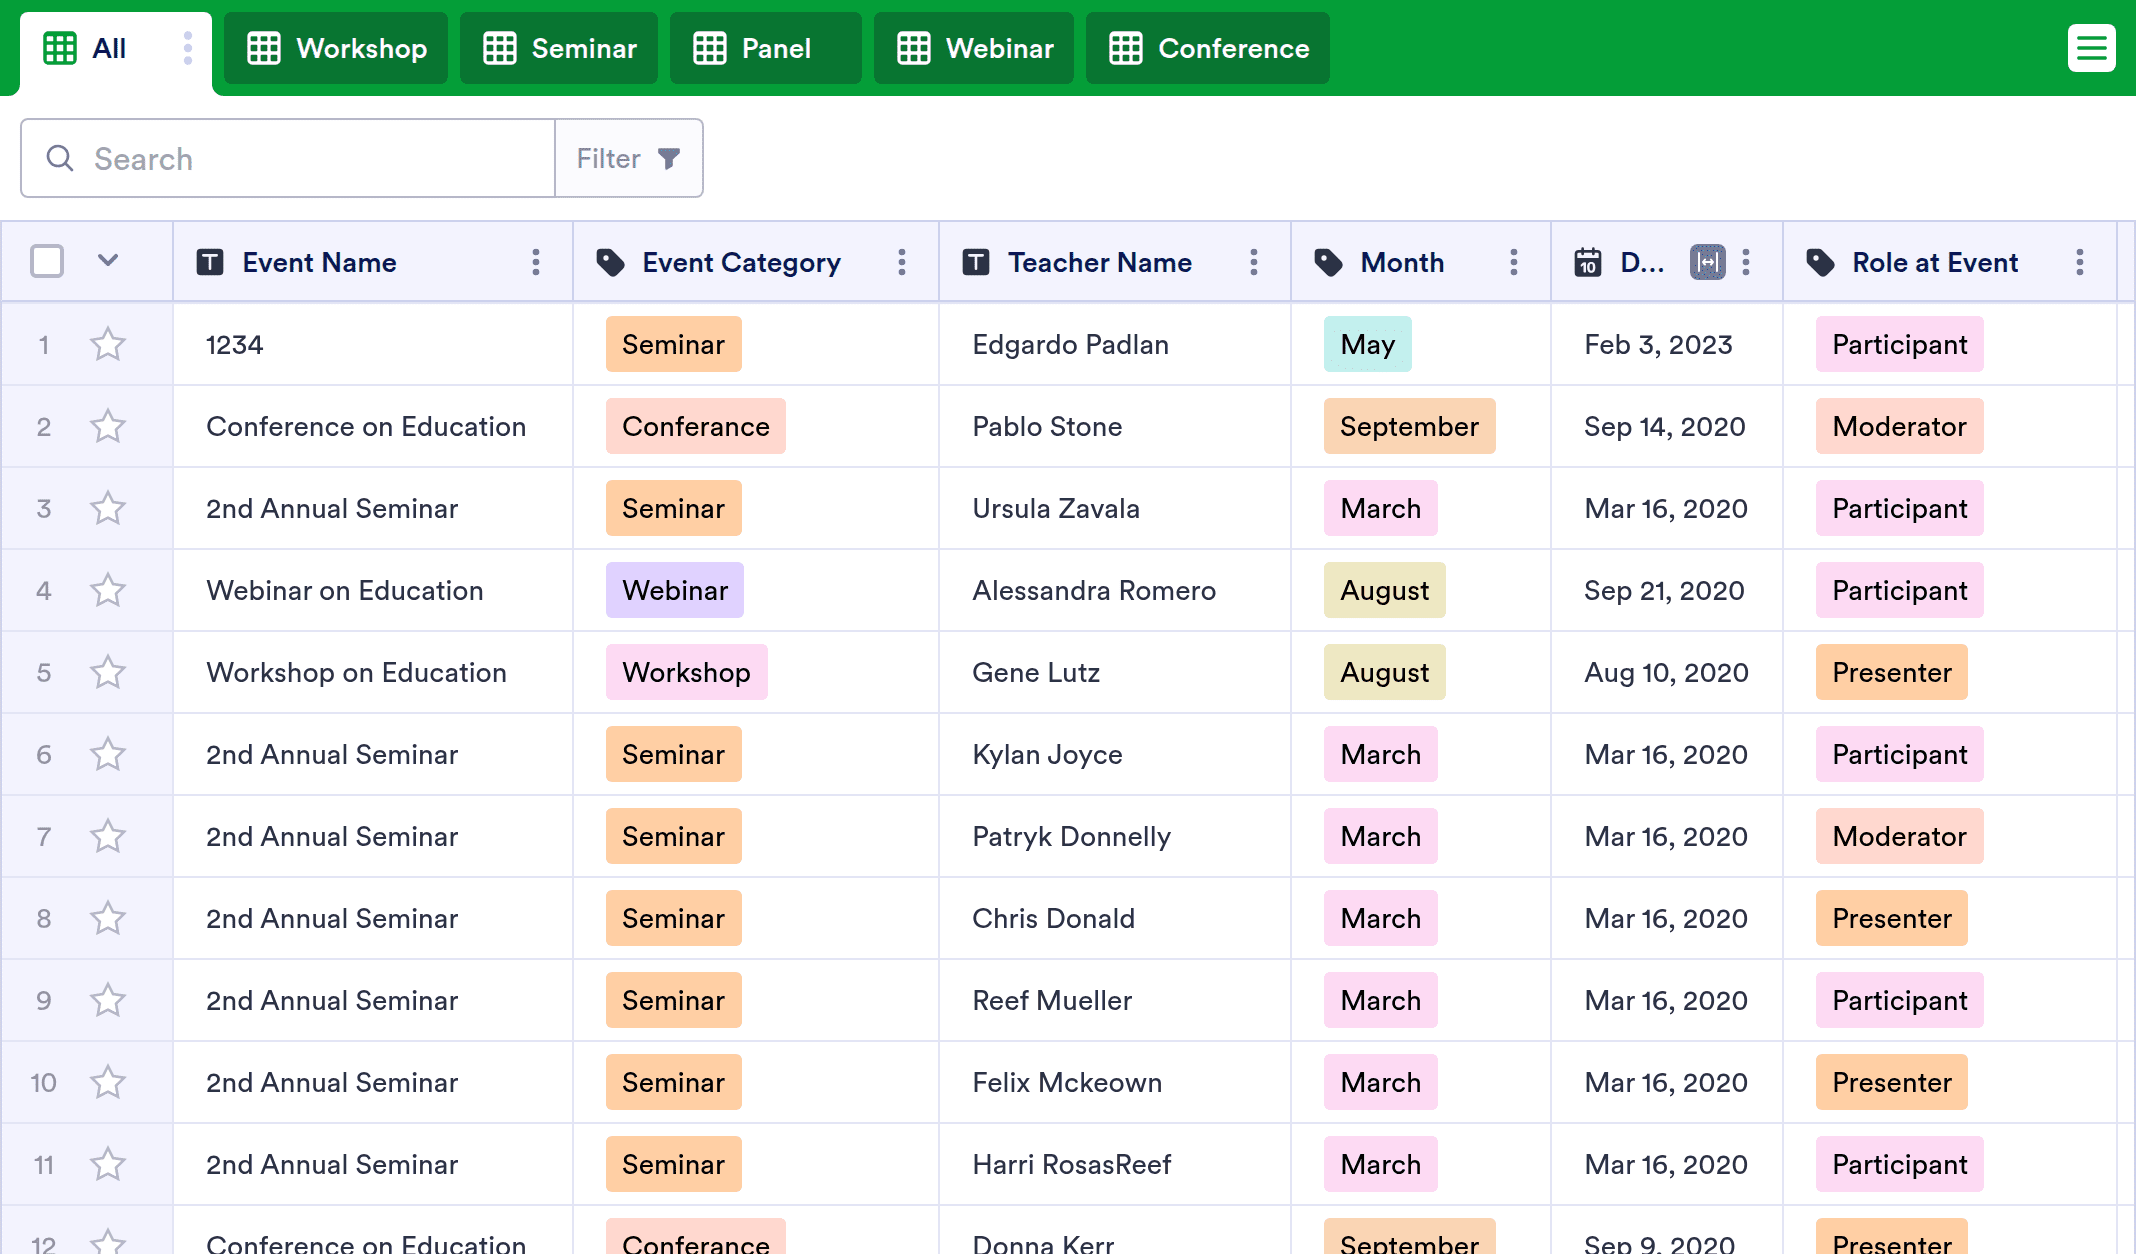Star row 8 Chris Donald
The height and width of the screenshot is (1254, 2136).
[108, 918]
